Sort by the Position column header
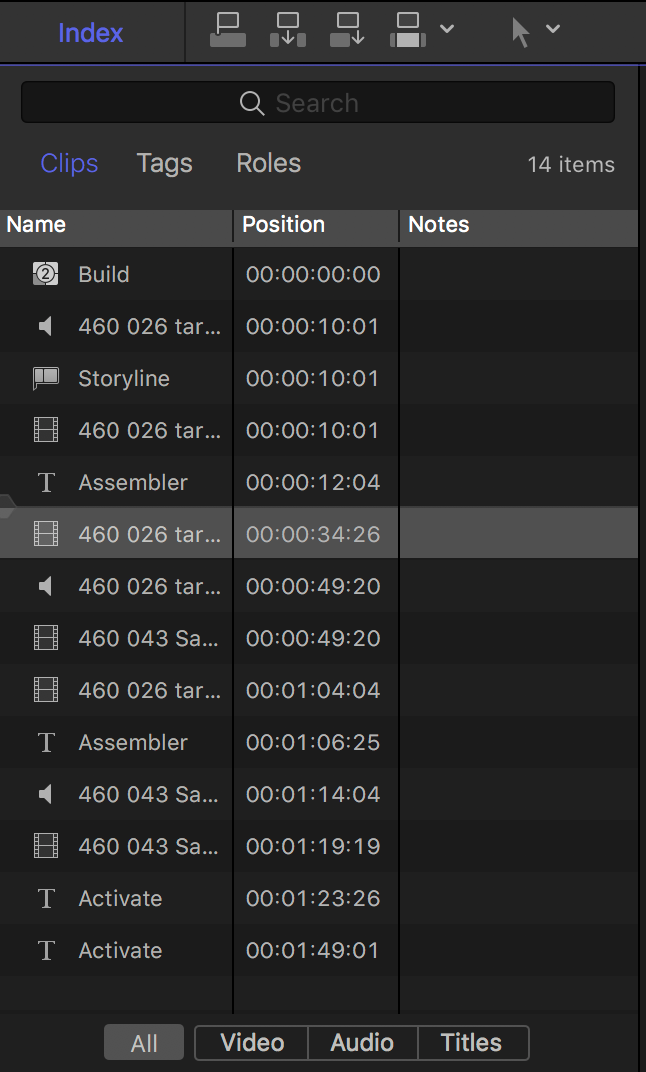This screenshot has height=1072, width=646. point(316,225)
